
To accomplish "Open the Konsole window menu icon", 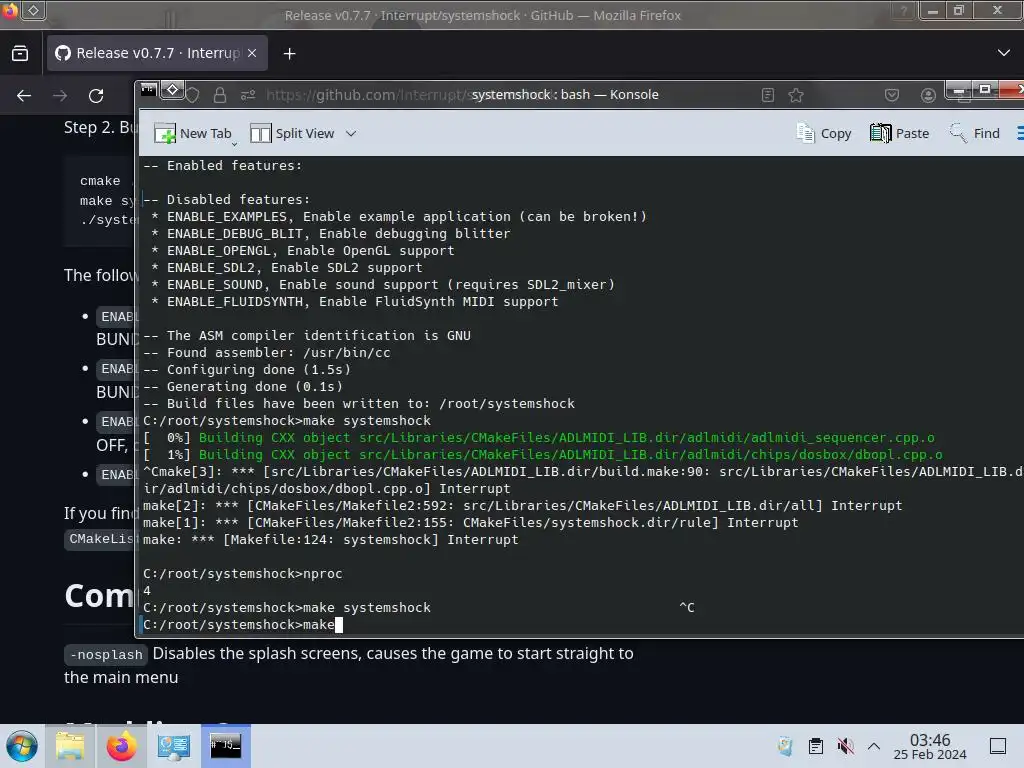I will pyautogui.click(x=149, y=89).
